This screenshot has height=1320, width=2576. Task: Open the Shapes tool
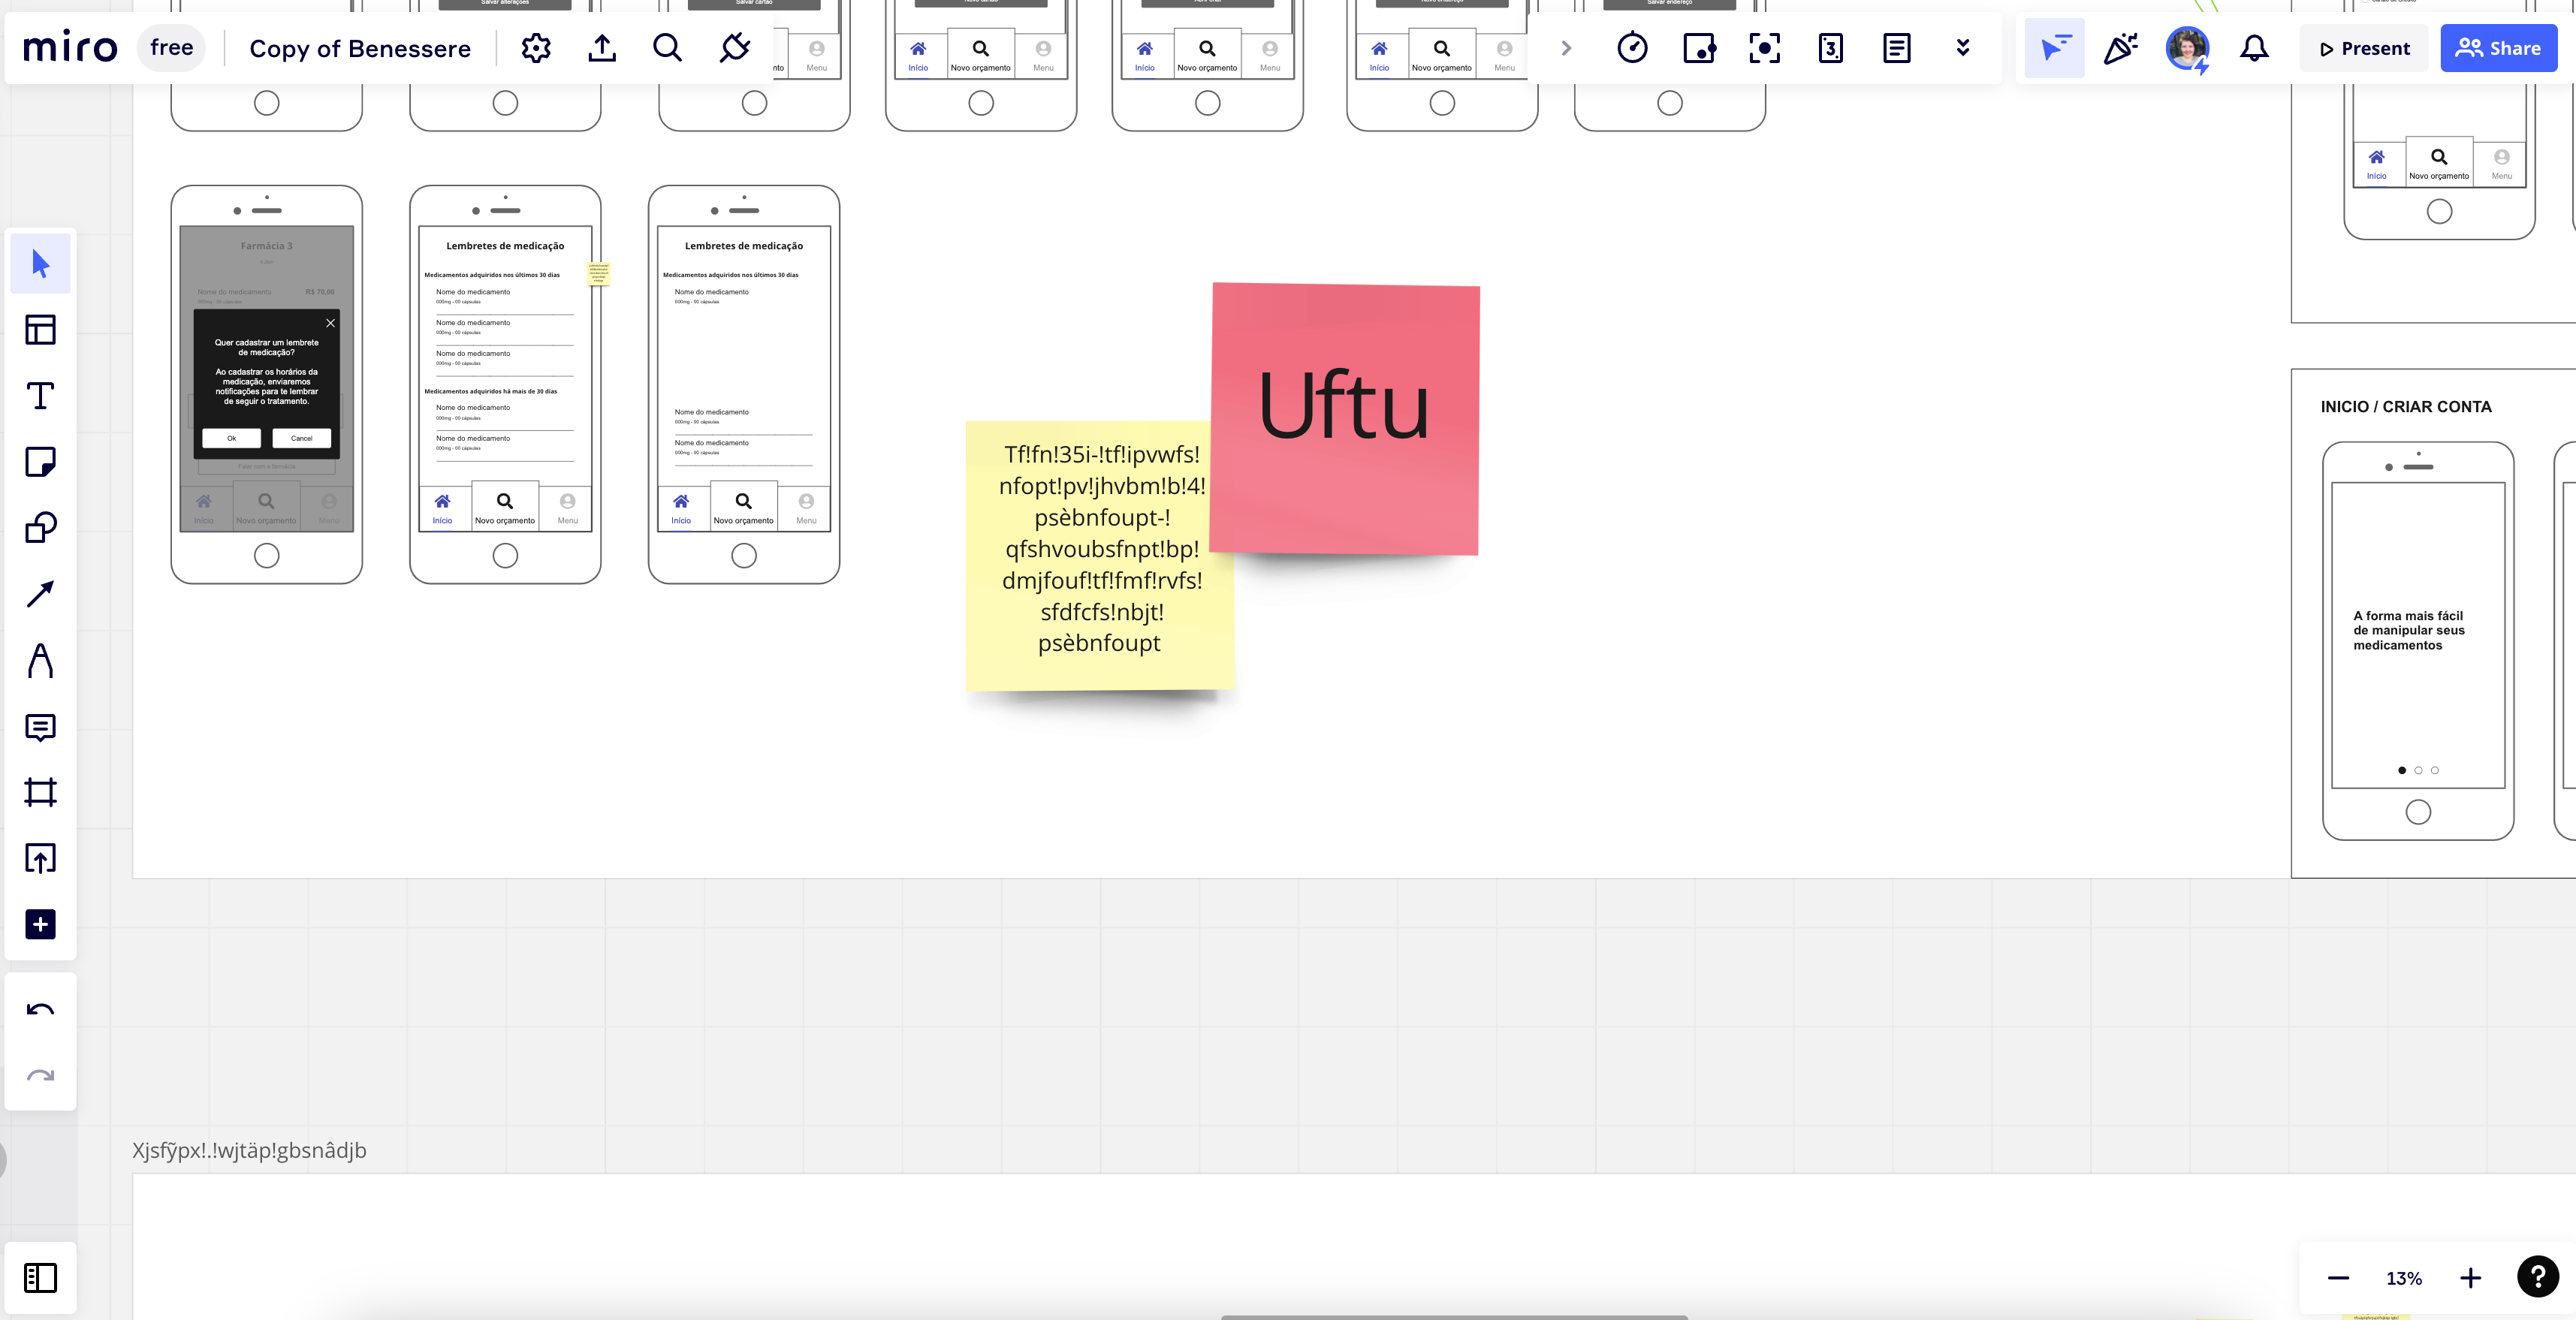coord(40,527)
